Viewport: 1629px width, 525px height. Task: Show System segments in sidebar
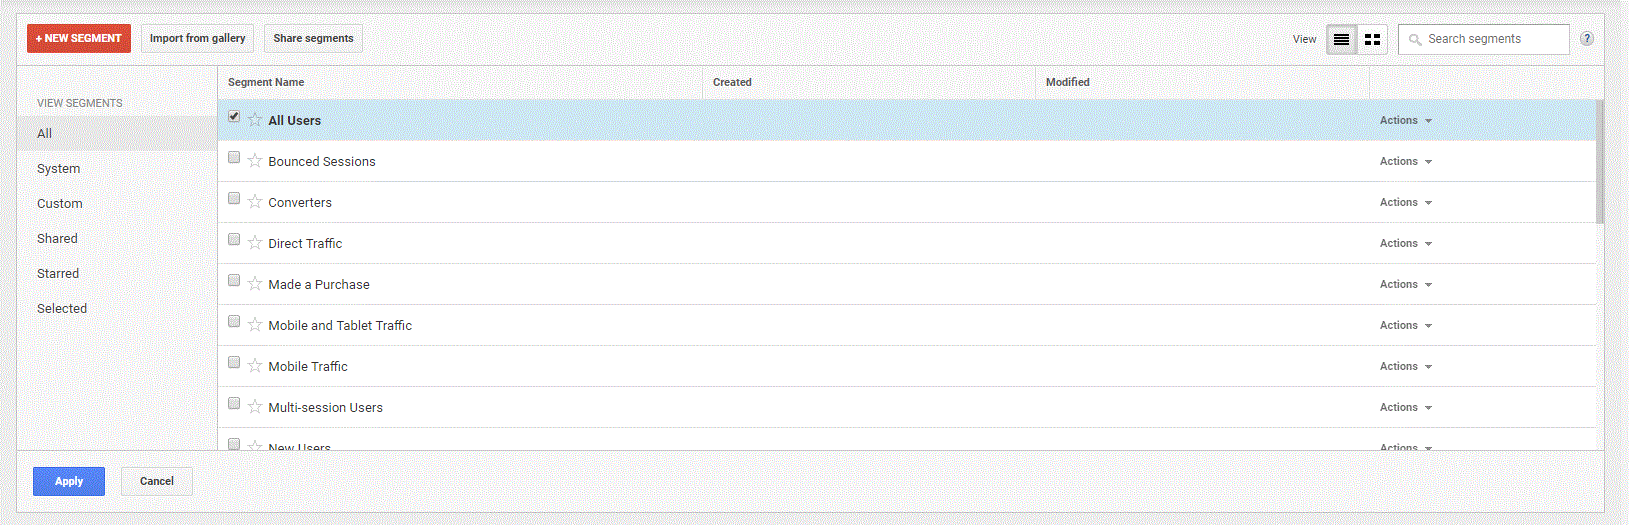tap(59, 169)
